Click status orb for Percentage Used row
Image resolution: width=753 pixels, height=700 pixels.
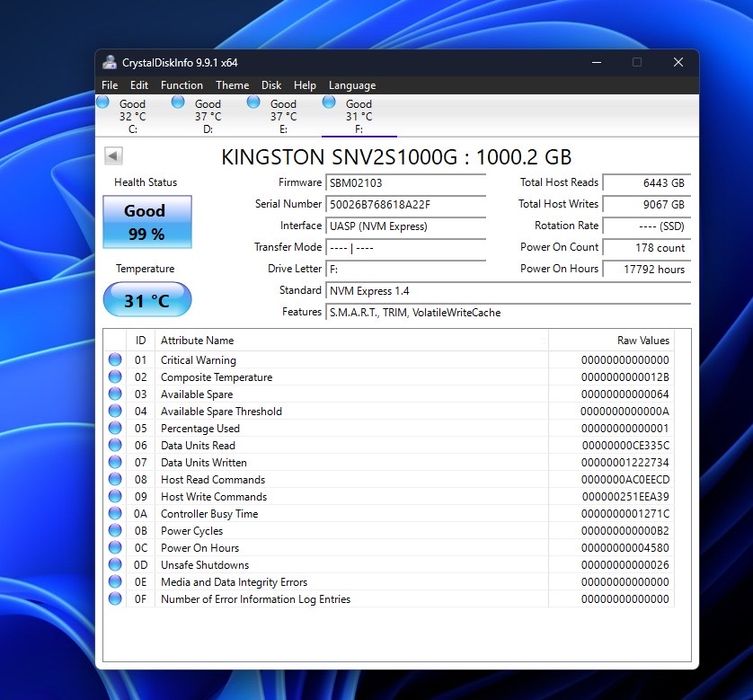click(115, 428)
